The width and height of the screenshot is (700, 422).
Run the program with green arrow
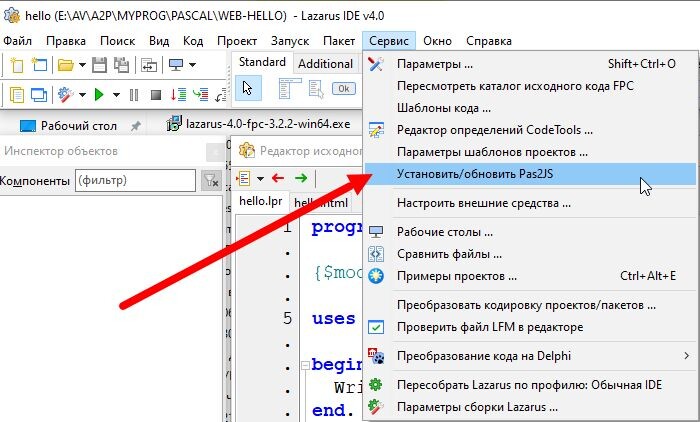(x=99, y=95)
